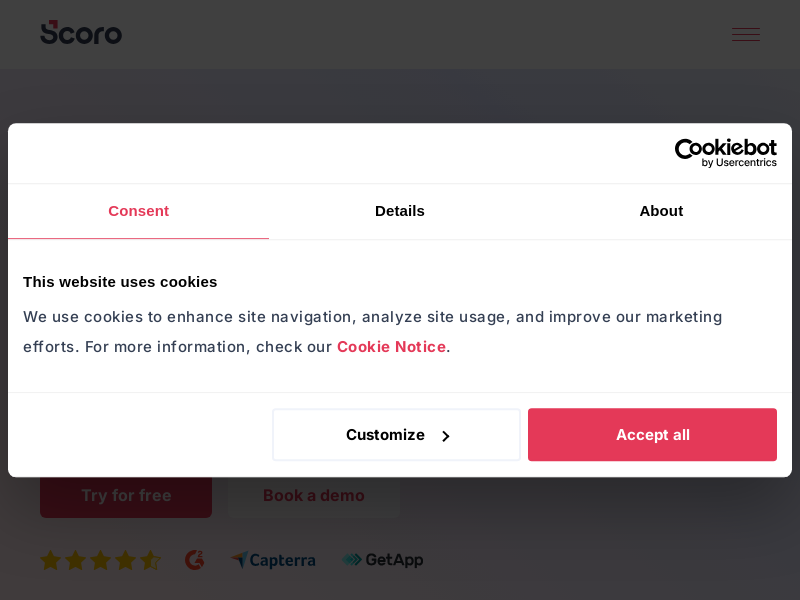Click the GetApp logo

point(382,560)
